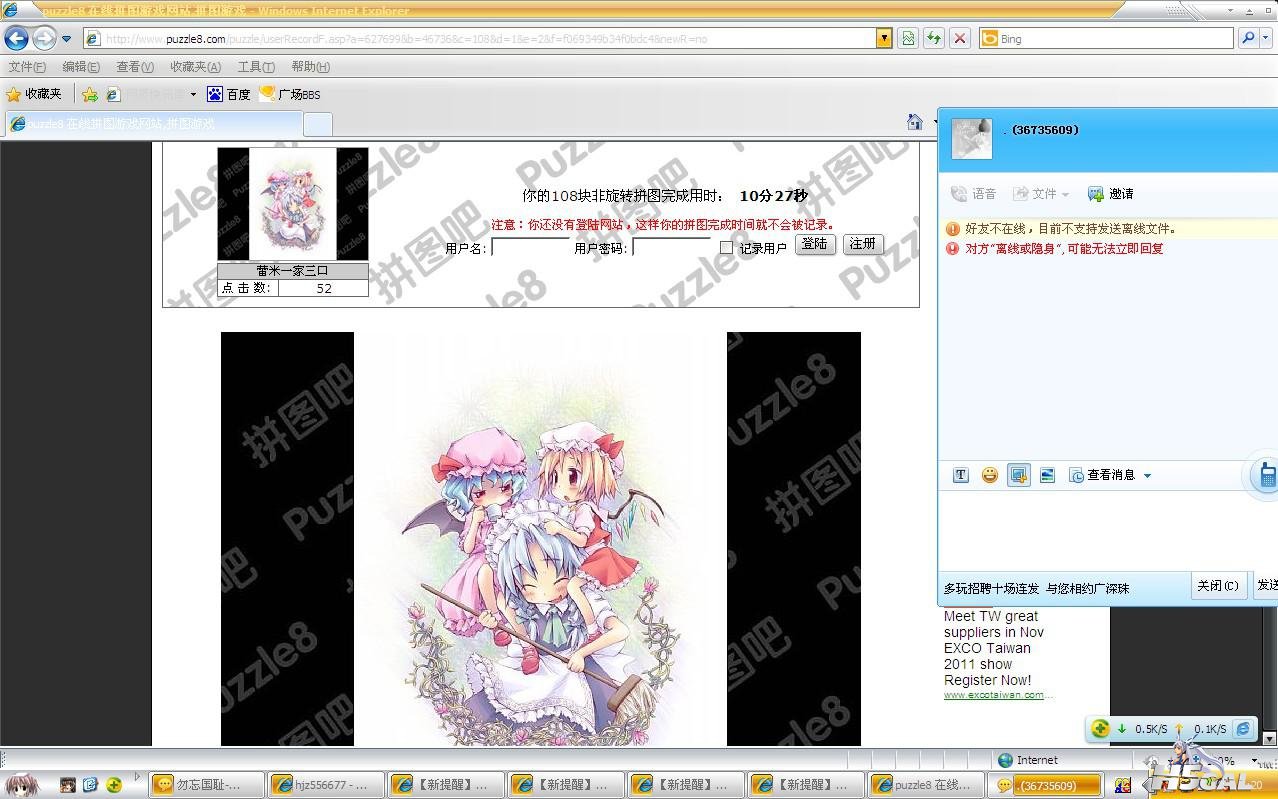1278x799 pixels.
Task: Open the 多玩招聘十场连发 chat ad link
Action: coord(1037,588)
